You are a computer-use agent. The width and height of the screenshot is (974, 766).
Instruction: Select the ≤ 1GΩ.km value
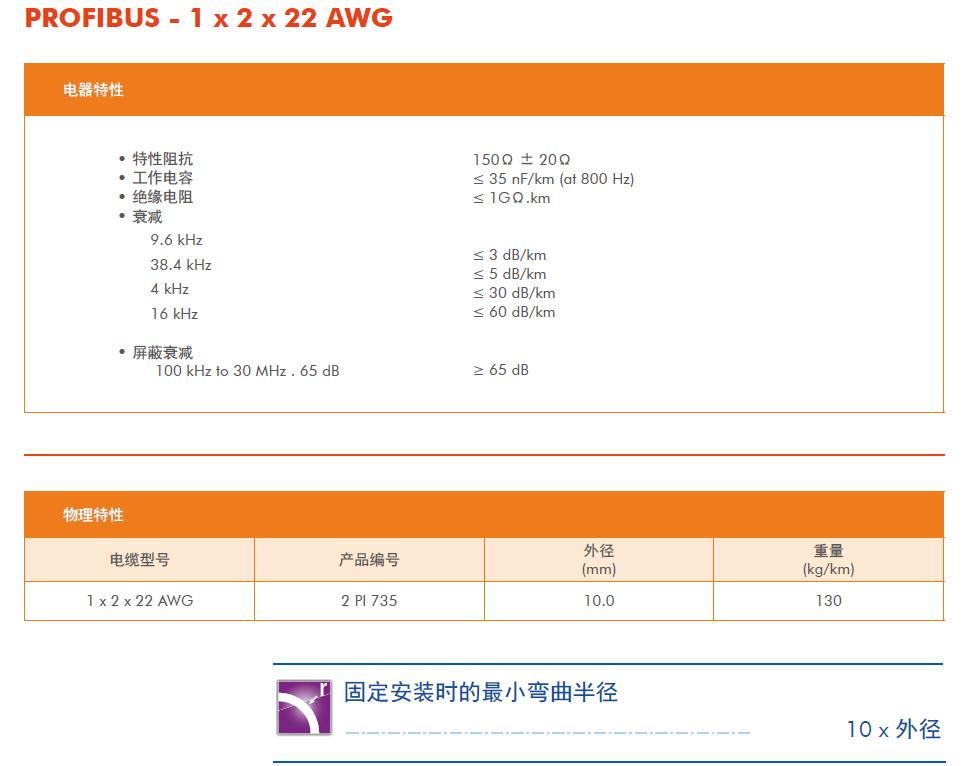tap(512, 198)
